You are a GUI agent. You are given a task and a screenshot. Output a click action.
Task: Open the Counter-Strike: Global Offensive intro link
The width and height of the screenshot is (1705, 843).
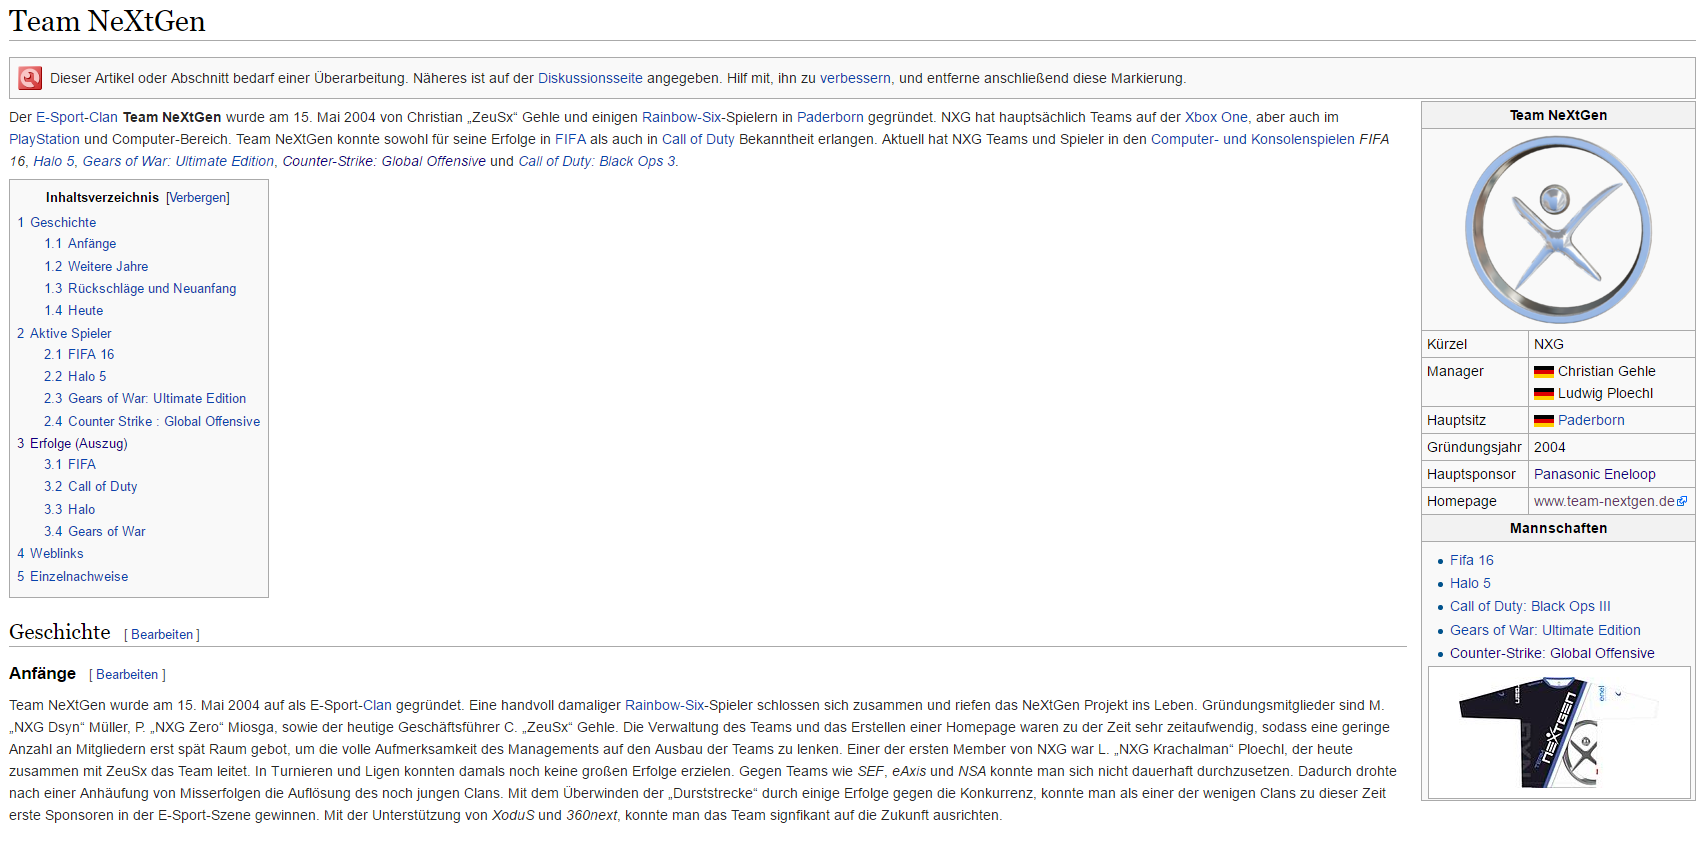click(x=384, y=161)
